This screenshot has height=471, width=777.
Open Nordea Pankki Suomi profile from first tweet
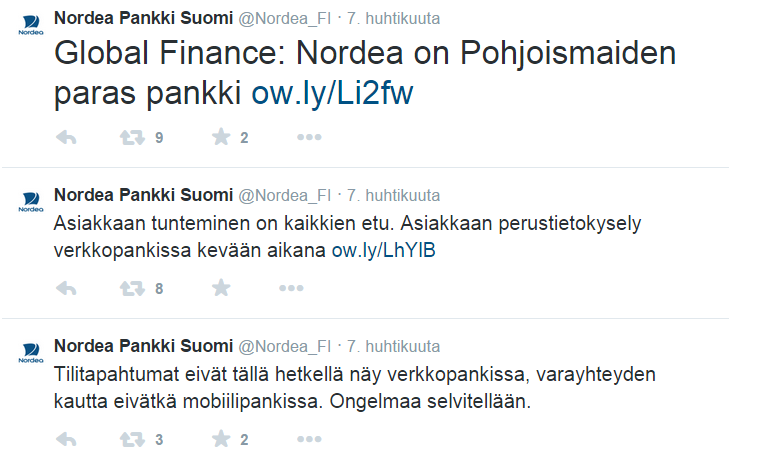(142, 18)
